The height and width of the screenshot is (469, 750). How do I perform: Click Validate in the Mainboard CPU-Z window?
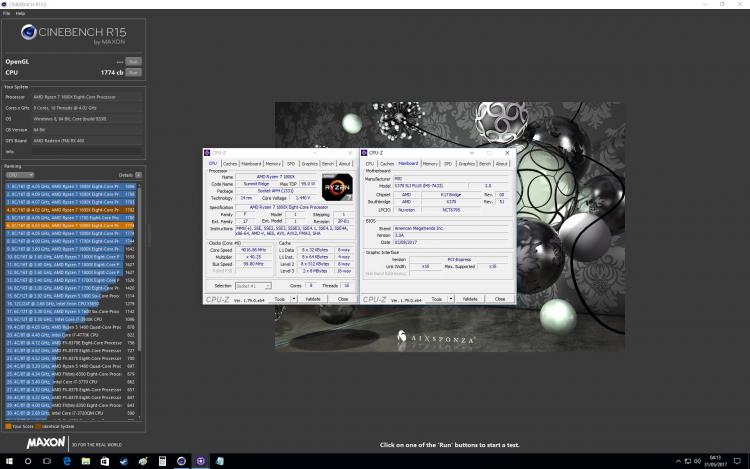coord(470,299)
